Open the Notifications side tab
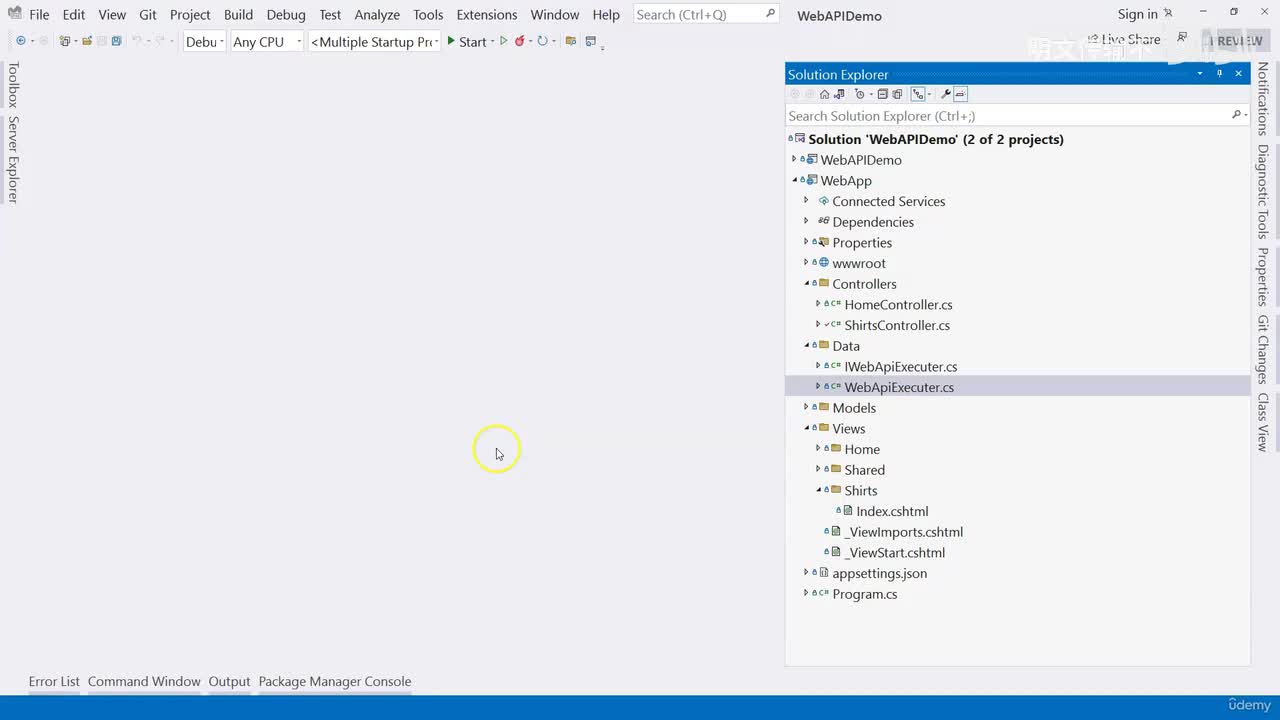The width and height of the screenshot is (1280, 720). [x=1263, y=99]
